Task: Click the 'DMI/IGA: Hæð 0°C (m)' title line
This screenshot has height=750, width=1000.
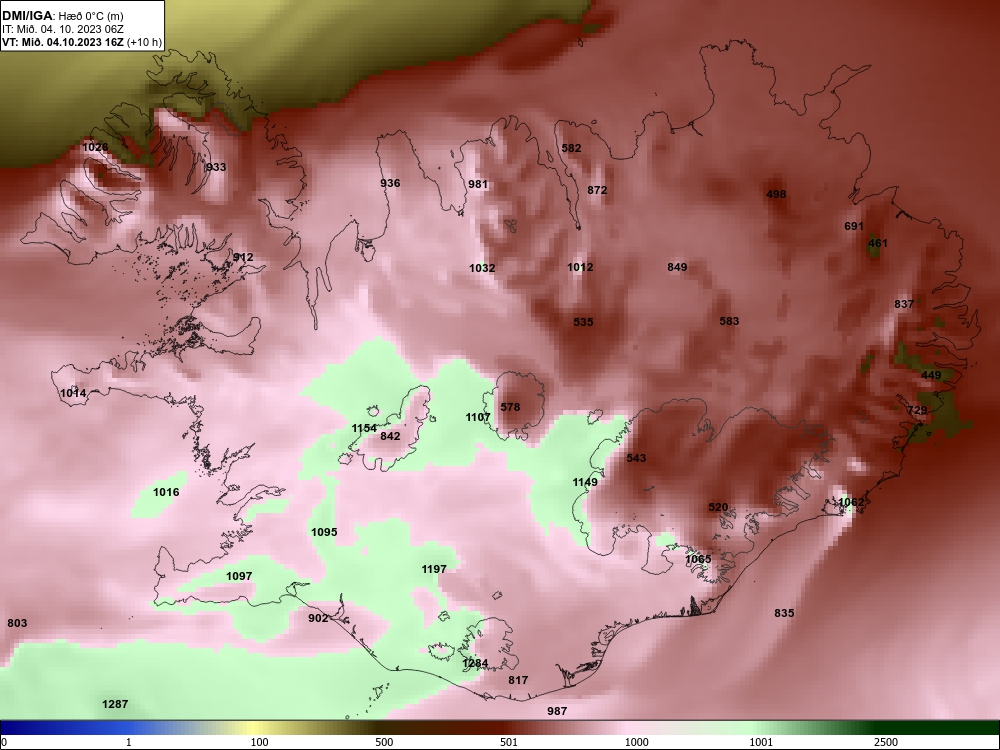Action: click(x=63, y=16)
